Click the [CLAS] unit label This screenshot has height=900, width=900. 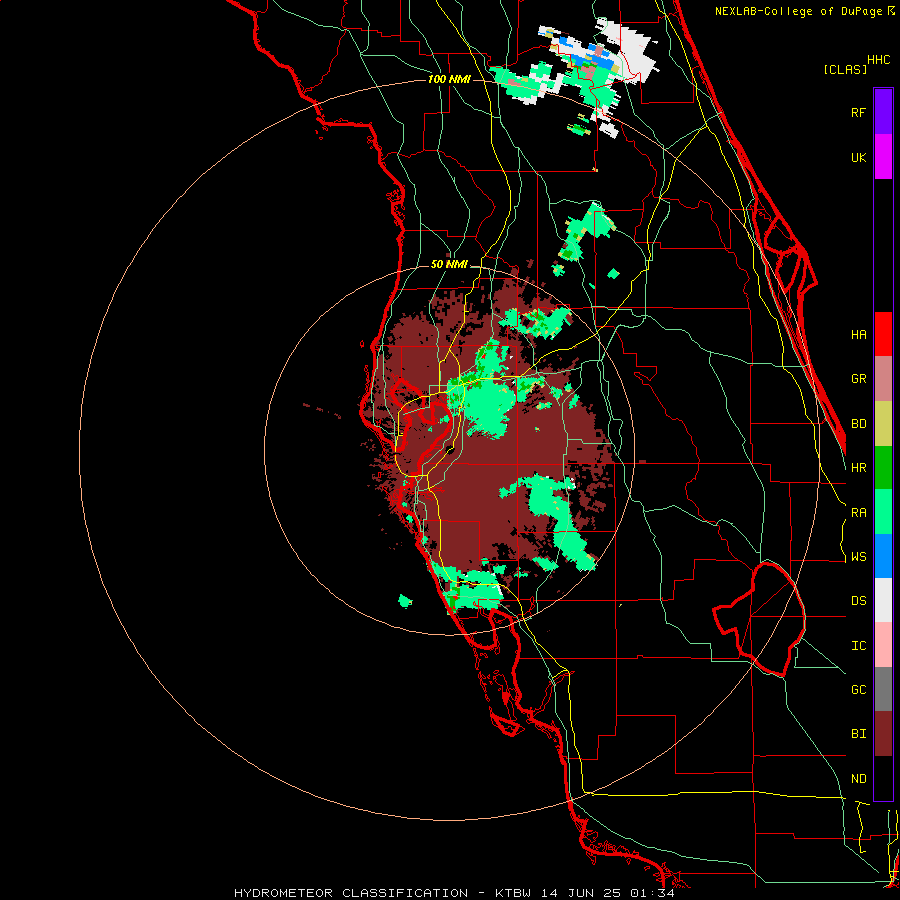(x=845, y=70)
